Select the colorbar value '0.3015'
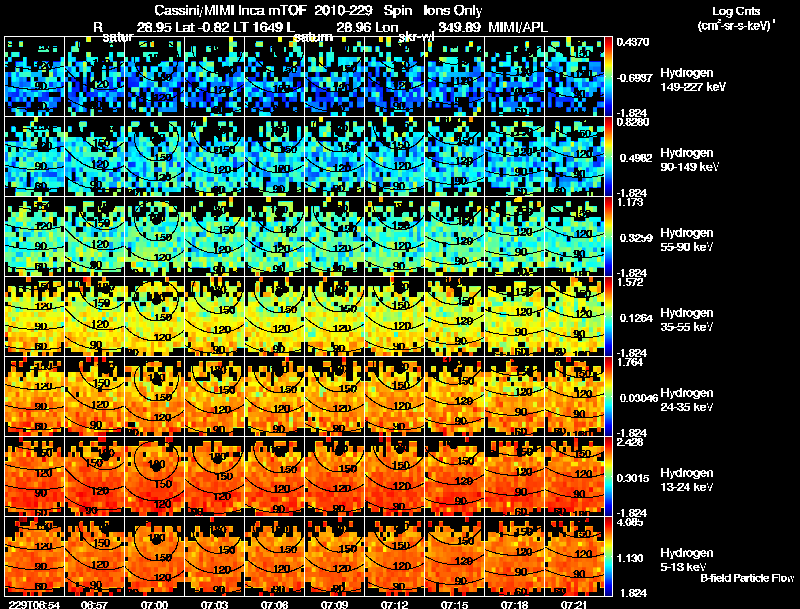 pyautogui.click(x=636, y=478)
